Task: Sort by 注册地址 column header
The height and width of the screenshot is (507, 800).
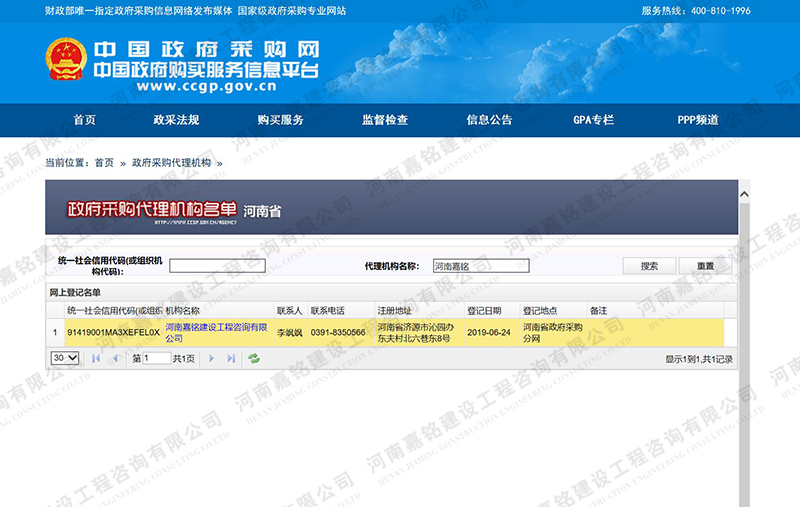Action: 420,311
